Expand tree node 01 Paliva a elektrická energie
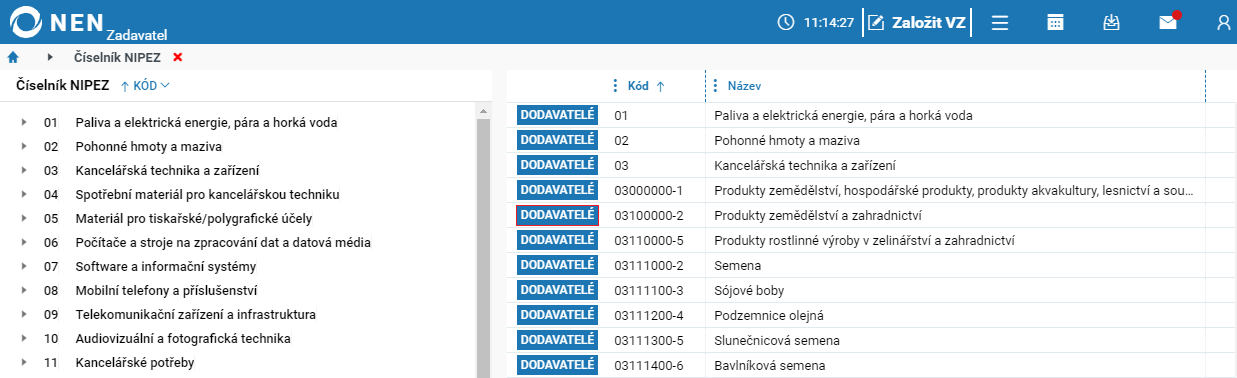 (24, 123)
